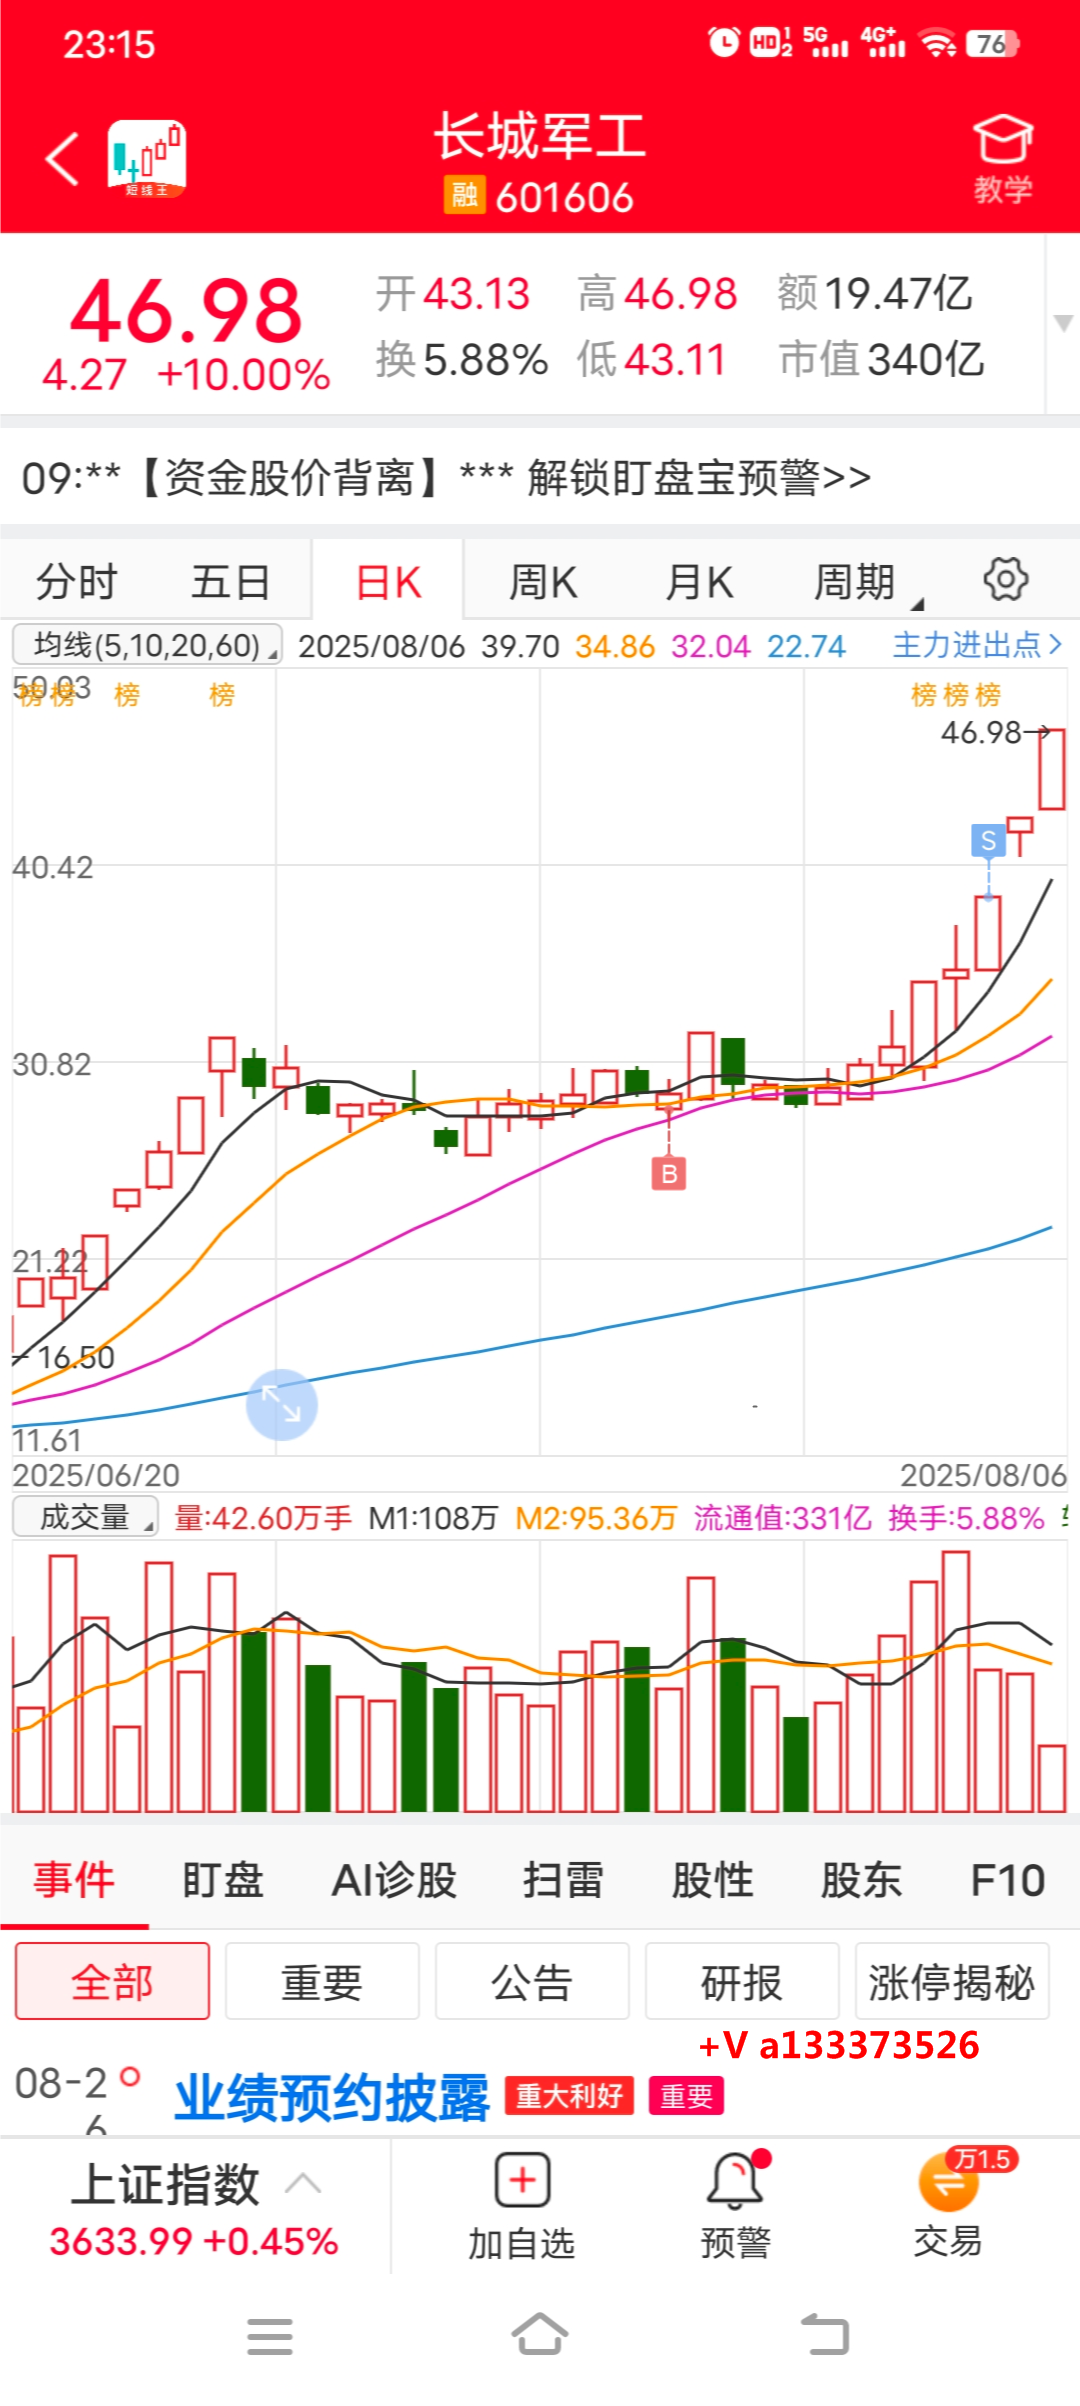This screenshot has height=2406, width=1080.
Task: Select the 重要 filter button
Action: click(322, 1981)
